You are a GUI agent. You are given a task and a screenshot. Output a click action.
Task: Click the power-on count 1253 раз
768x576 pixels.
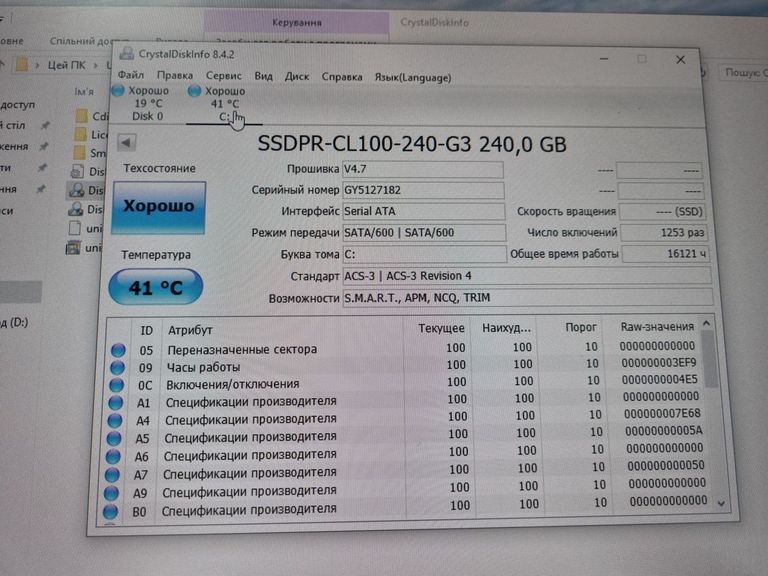click(x=664, y=233)
